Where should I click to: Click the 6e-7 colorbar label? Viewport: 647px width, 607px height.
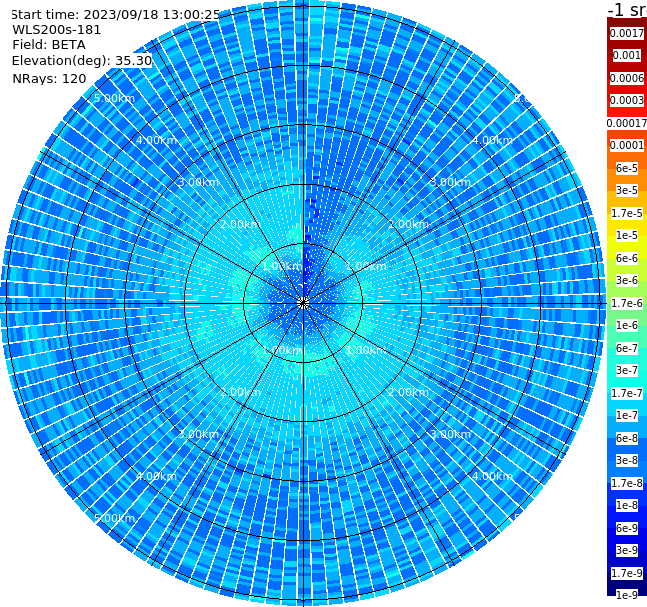[x=627, y=348]
